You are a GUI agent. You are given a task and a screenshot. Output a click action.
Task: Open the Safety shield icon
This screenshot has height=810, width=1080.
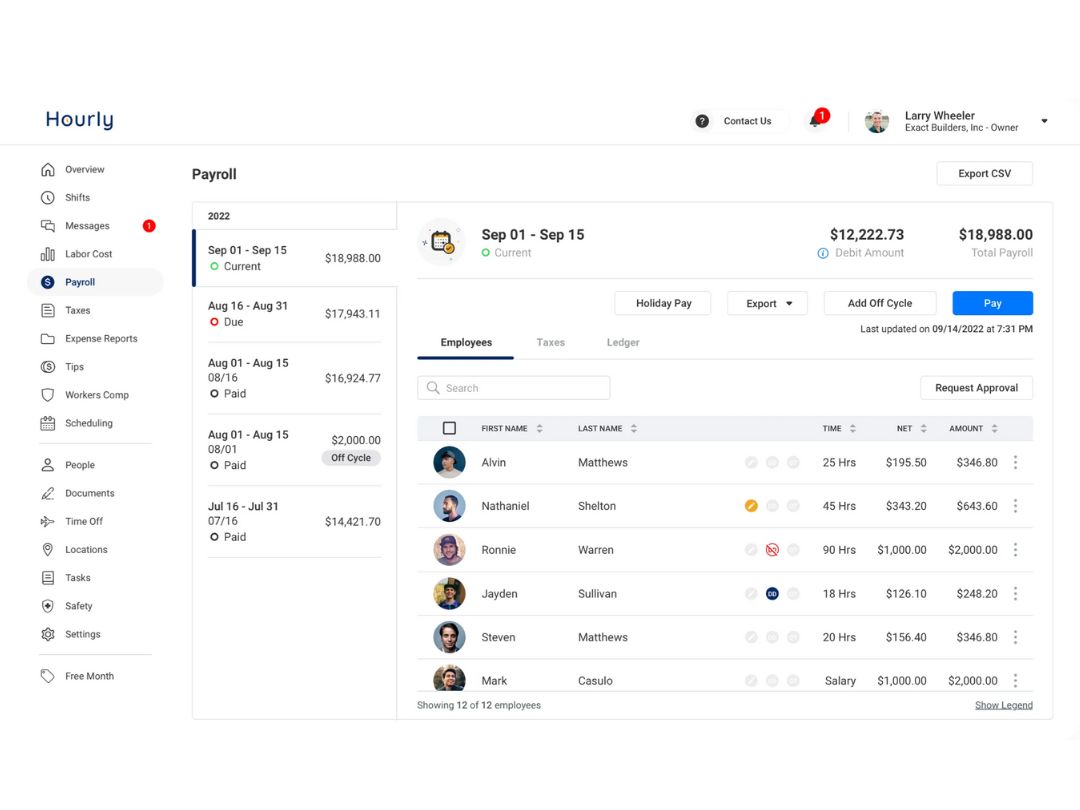[48, 606]
